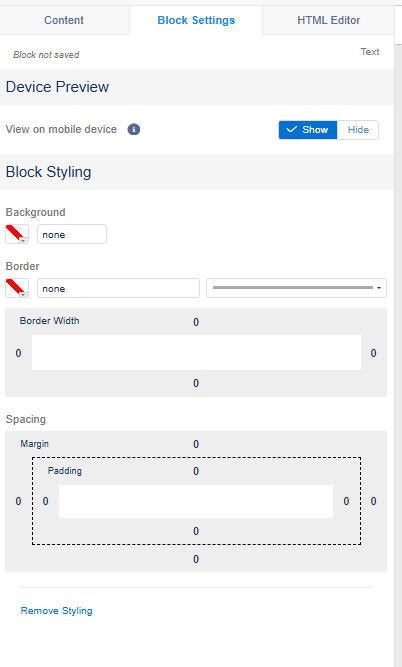Click the Background color value field
The image size is (402, 667).
72,234
